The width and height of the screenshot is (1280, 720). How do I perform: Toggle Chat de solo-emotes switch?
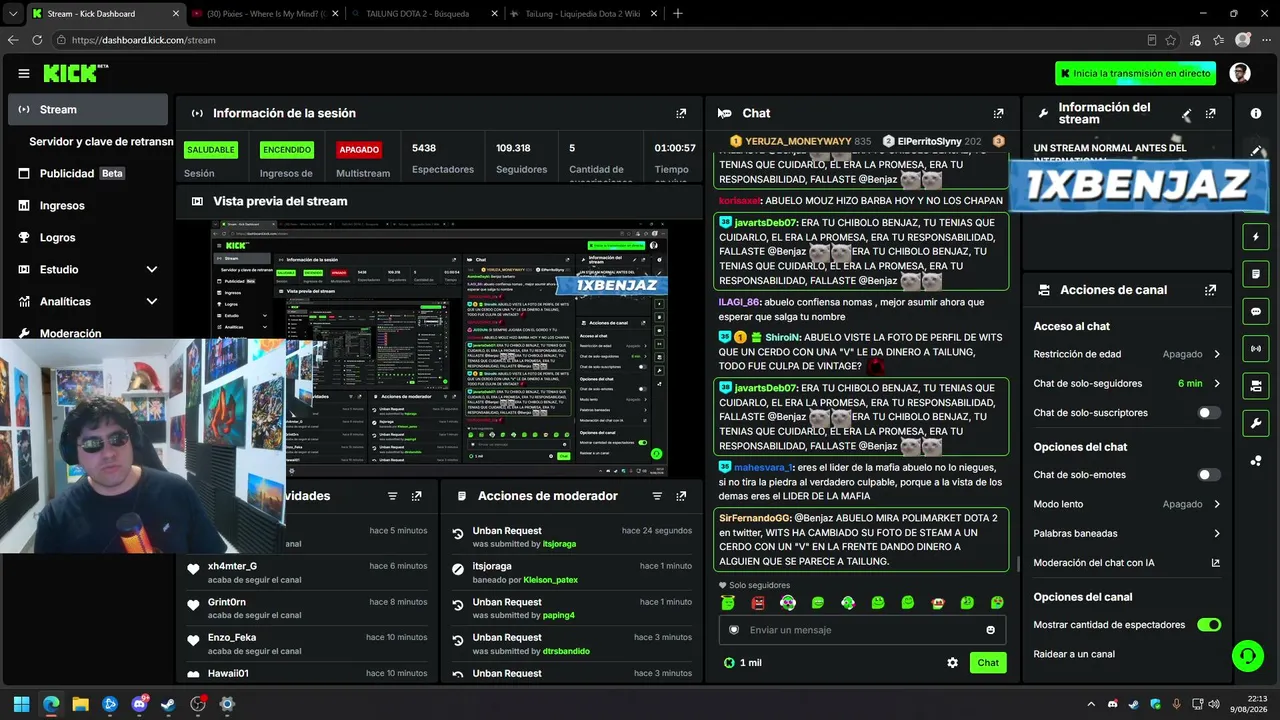tap(1209, 475)
